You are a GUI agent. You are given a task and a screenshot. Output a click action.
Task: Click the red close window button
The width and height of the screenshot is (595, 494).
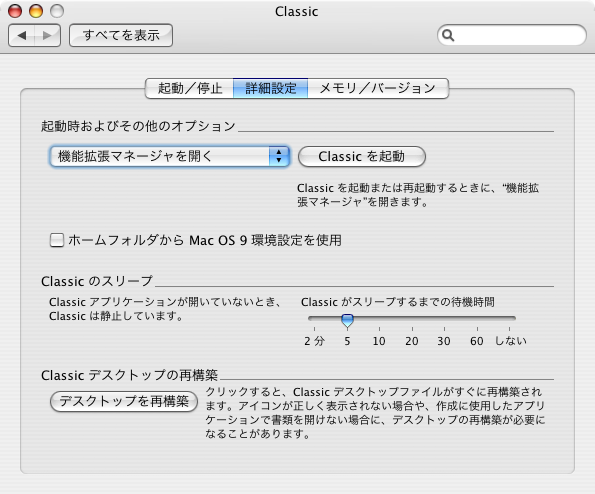click(15, 11)
